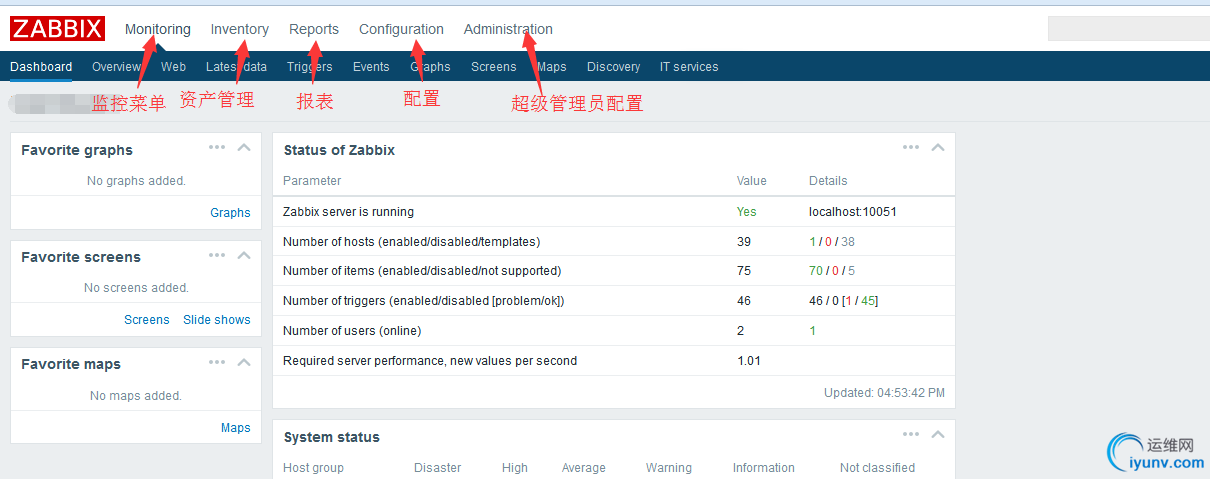Open Favorite screens widget options menu
Image resolution: width=1210 pixels, height=479 pixels.
coord(217,255)
